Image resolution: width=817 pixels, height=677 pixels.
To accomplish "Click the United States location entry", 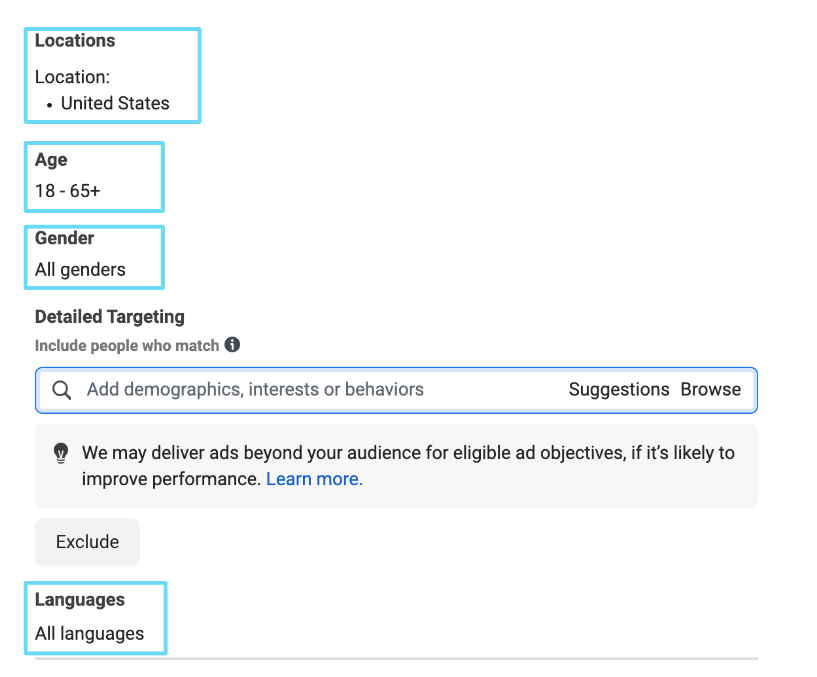I will pos(115,103).
